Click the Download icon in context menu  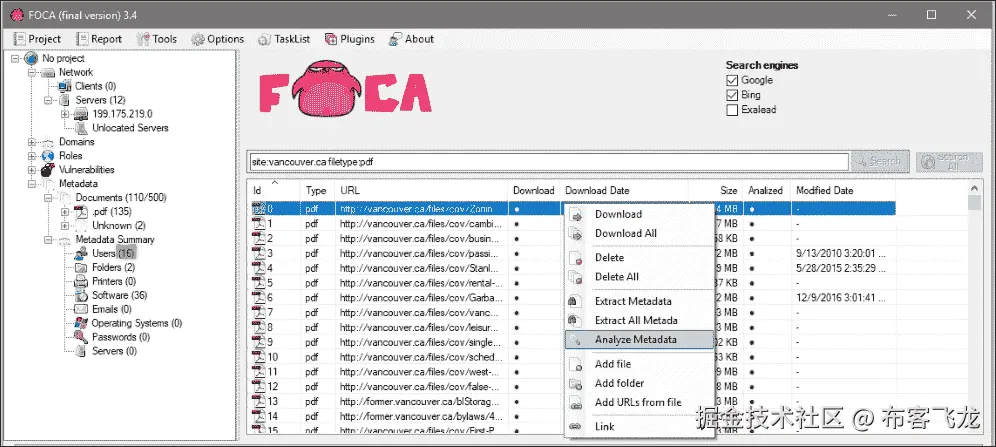pyautogui.click(x=577, y=215)
